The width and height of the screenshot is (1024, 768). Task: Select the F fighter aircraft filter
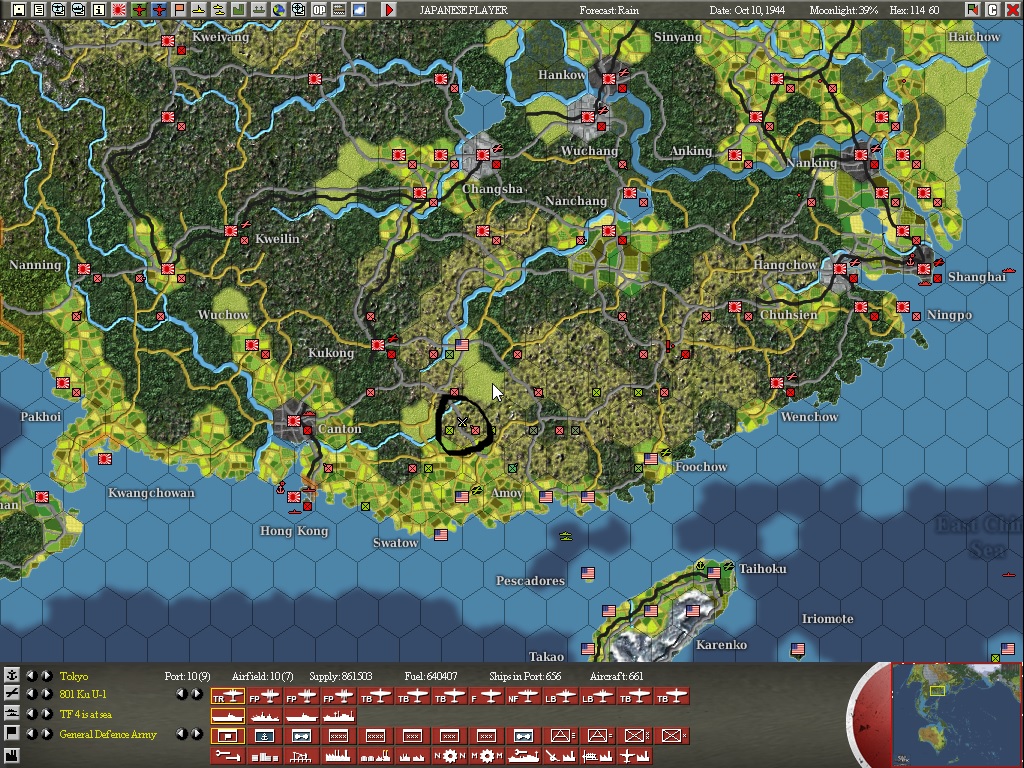[x=487, y=696]
